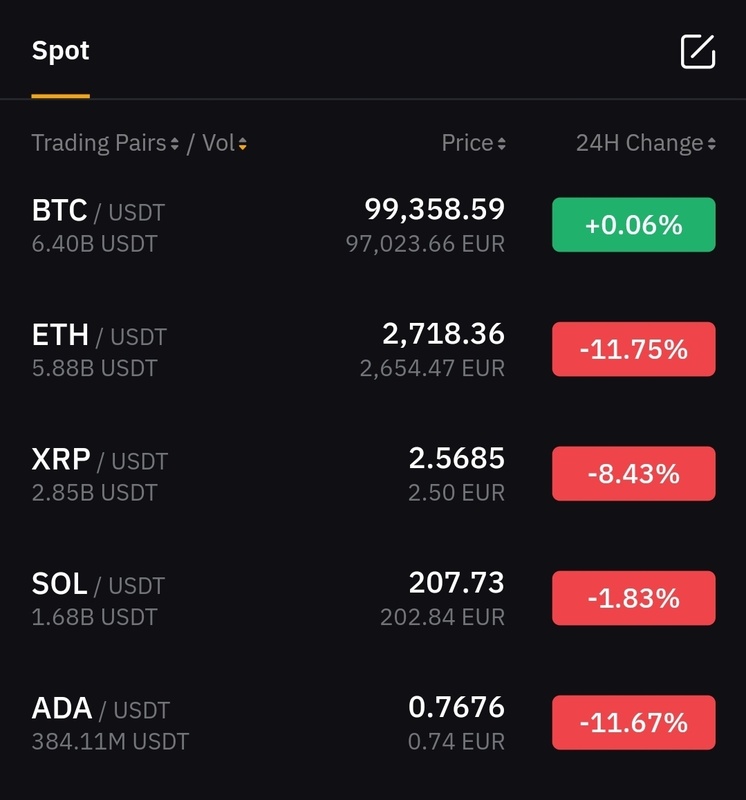Click the Price column header

(x=467, y=143)
